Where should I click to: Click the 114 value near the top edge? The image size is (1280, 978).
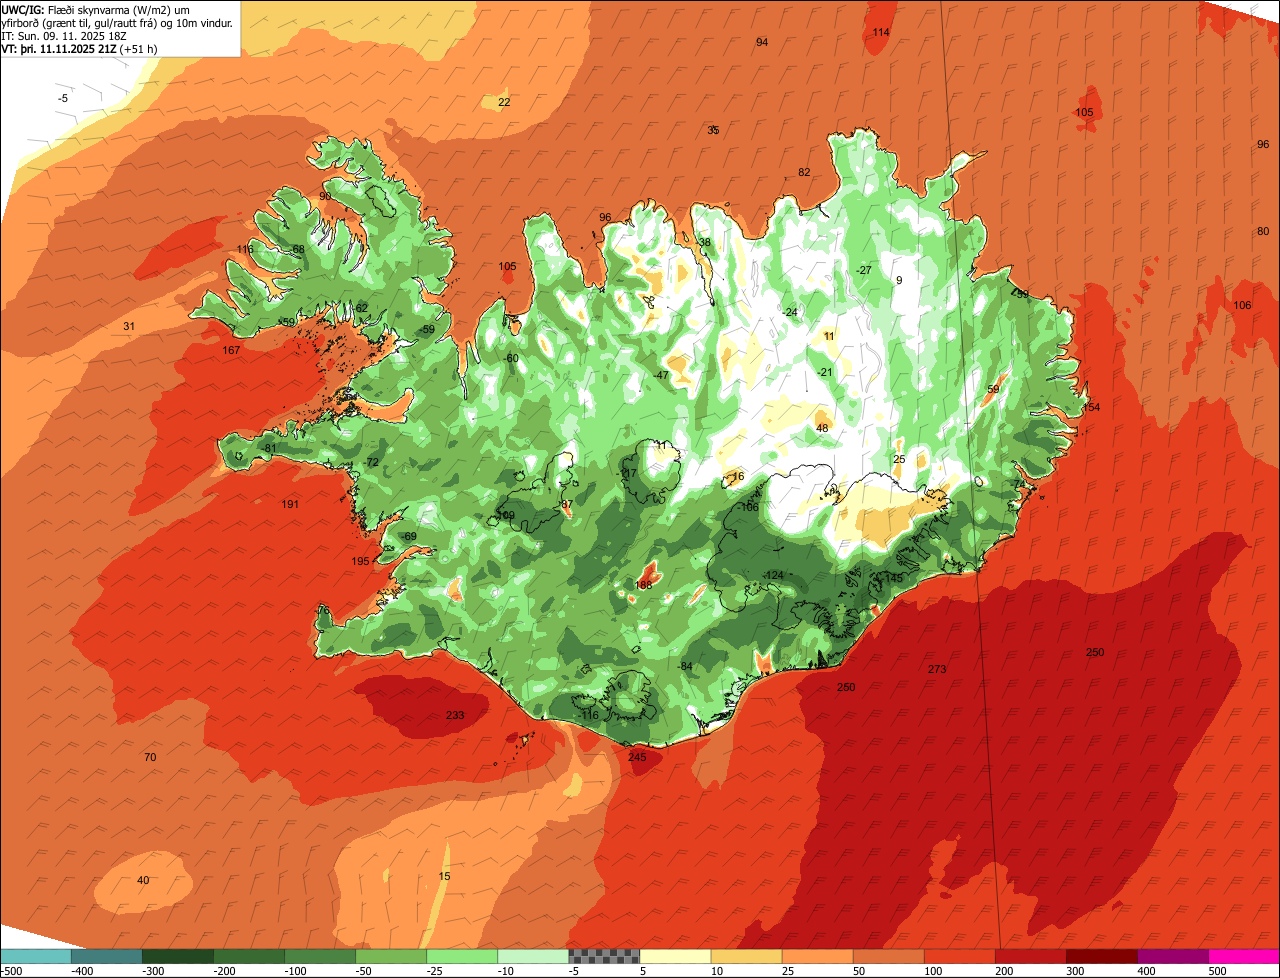881,32
